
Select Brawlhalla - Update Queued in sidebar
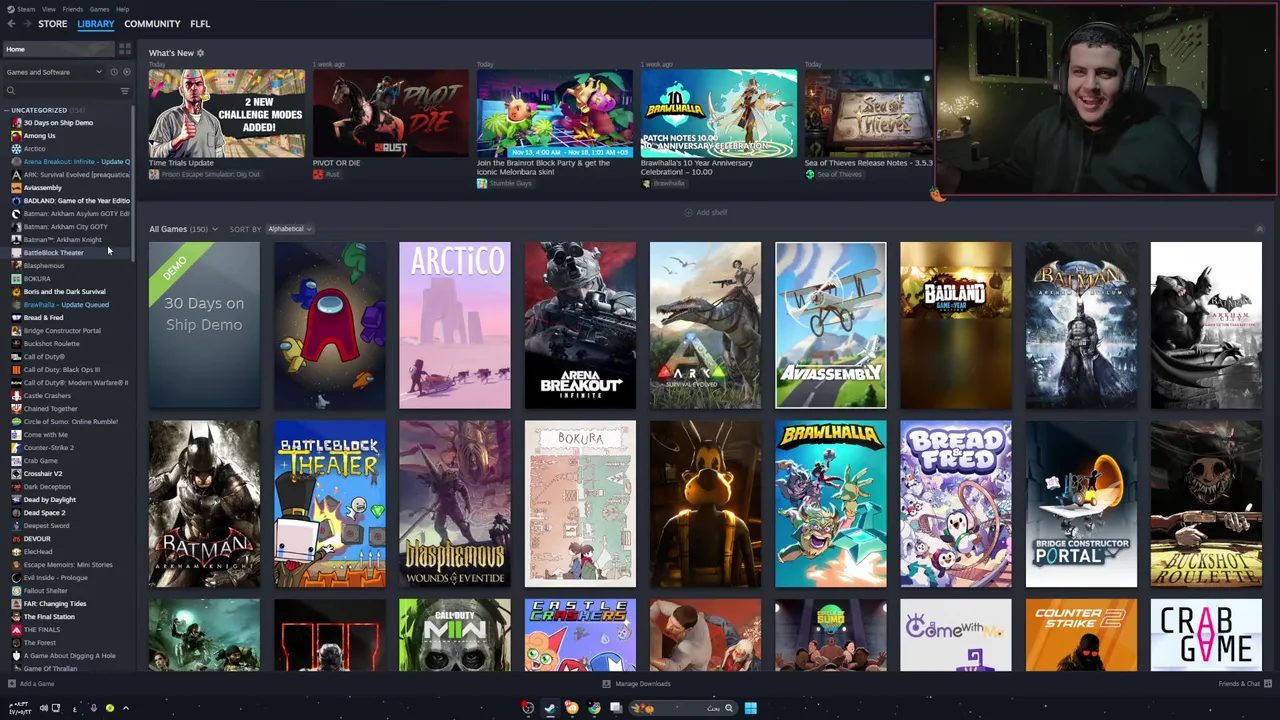pos(66,305)
